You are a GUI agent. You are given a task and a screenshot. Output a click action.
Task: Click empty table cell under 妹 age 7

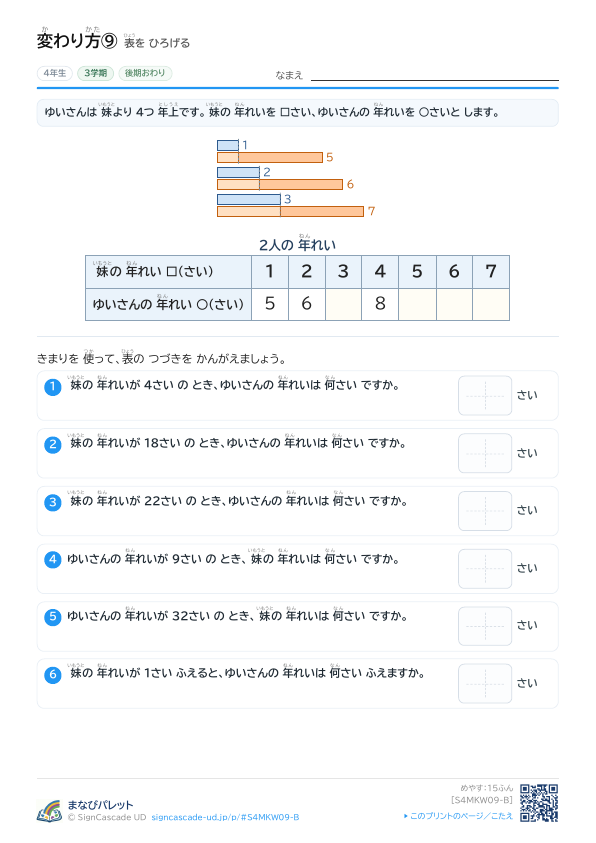[491, 304]
